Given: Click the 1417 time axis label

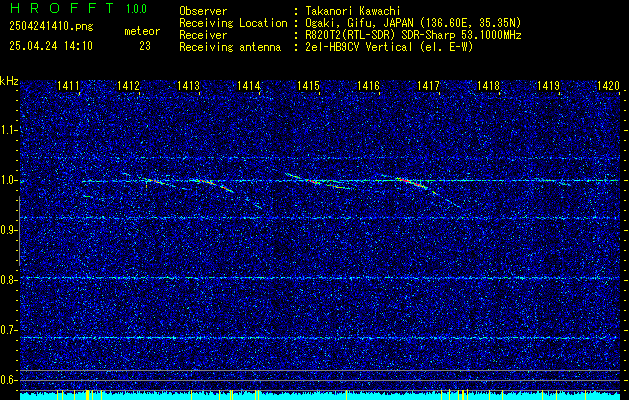Looking at the screenshot, I should [x=428, y=86].
